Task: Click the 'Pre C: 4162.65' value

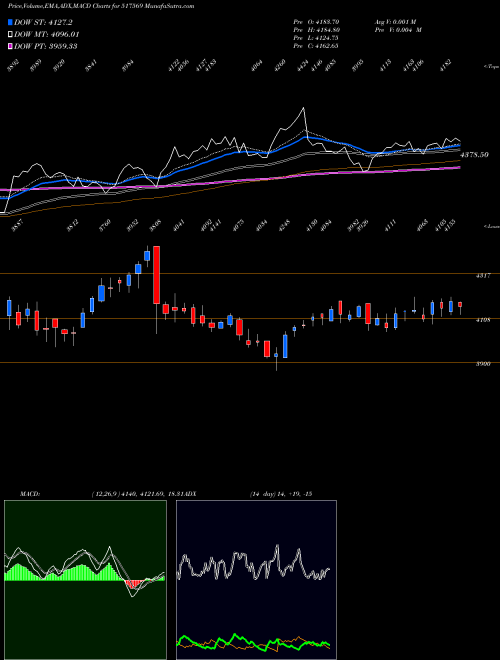Action: [x=316, y=46]
